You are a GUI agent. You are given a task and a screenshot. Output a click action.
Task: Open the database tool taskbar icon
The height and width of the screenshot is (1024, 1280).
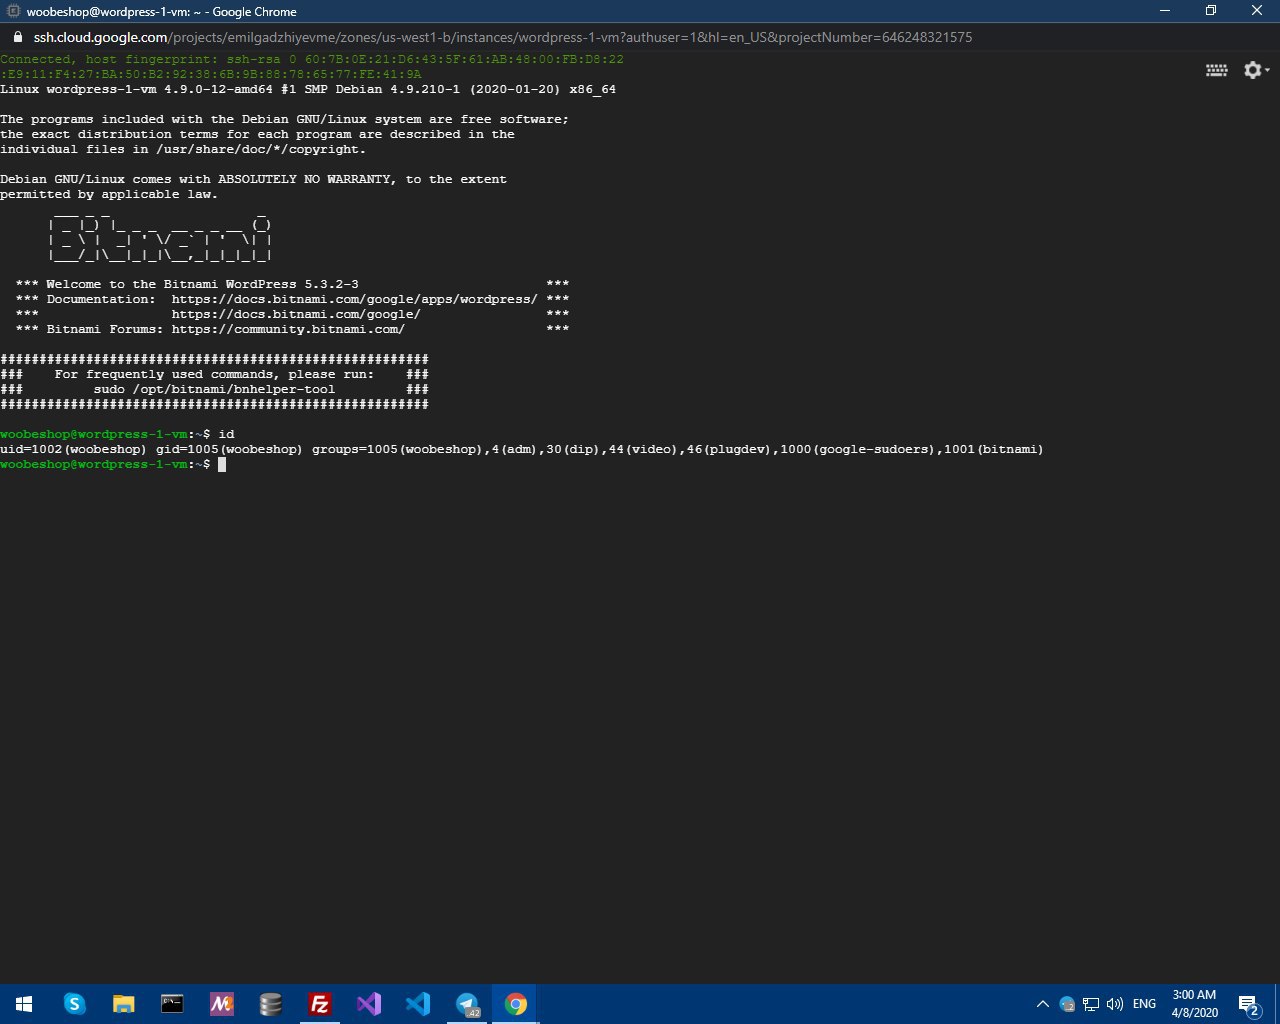click(270, 1004)
